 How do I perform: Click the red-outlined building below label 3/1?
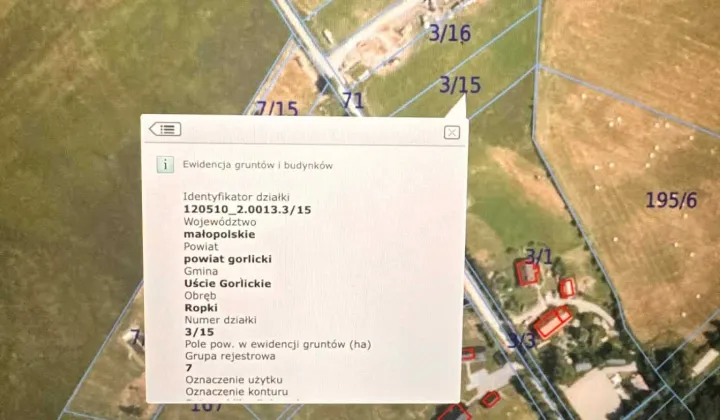pyautogui.click(x=527, y=273)
